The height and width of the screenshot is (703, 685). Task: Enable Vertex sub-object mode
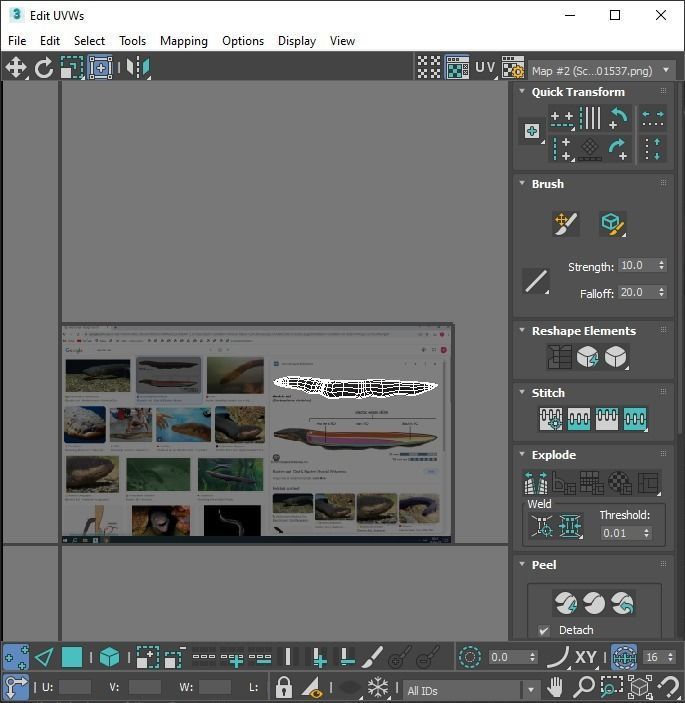(16, 658)
